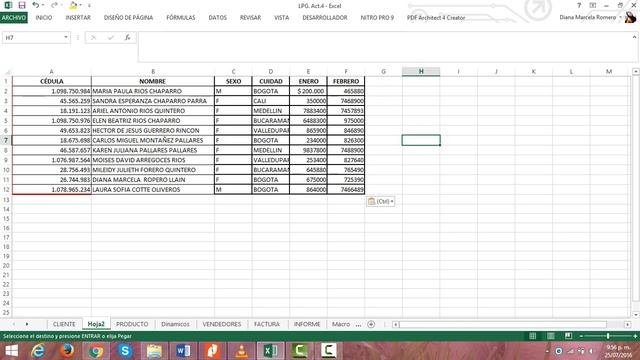The width and height of the screenshot is (640, 360).
Task: Select cell MARIA PAULA RIOS CHAPARRO
Action: [153, 91]
